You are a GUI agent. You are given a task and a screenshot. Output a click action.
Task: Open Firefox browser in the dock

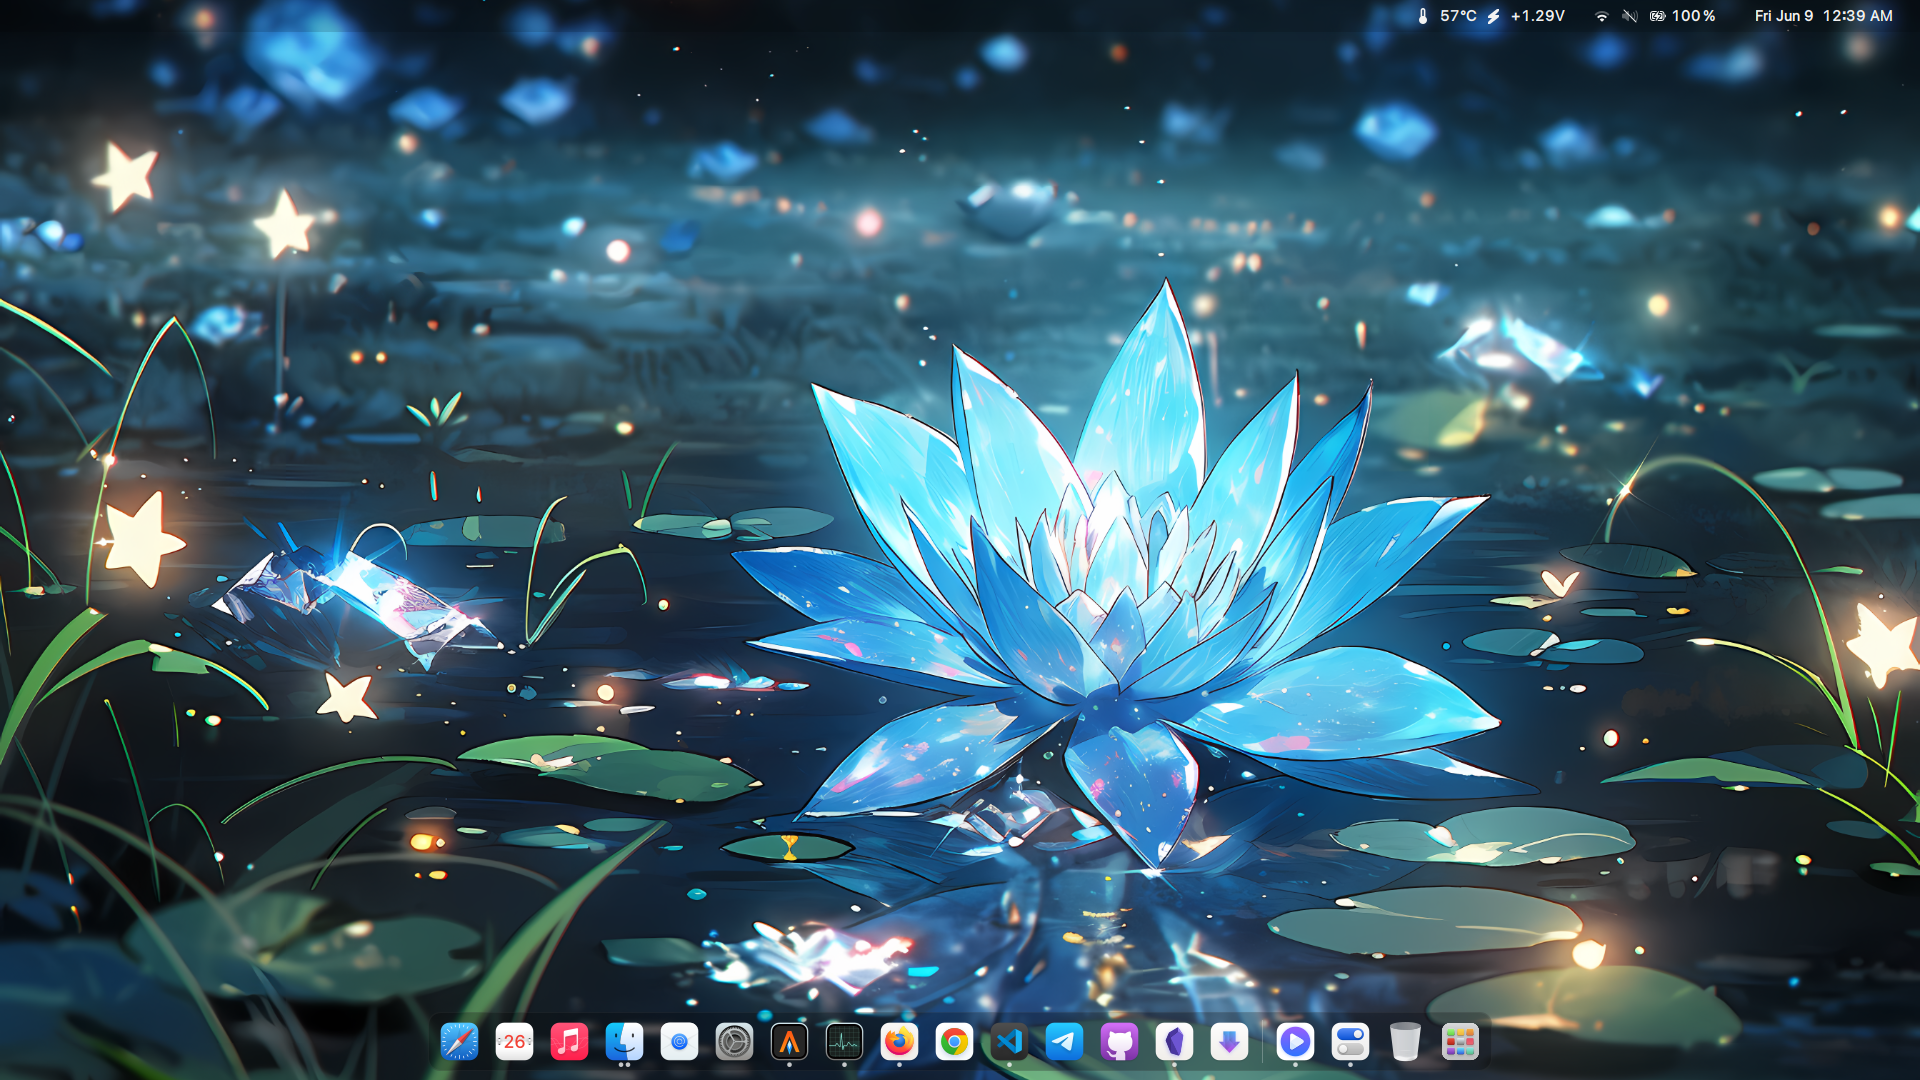coord(899,1042)
